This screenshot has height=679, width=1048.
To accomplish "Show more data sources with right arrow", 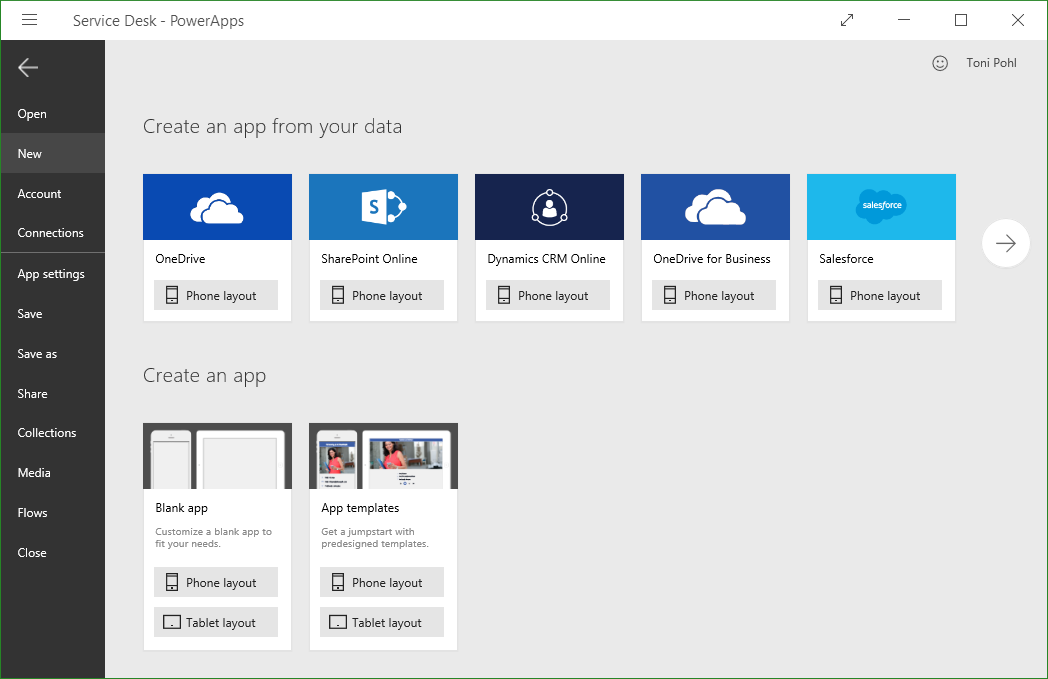I will 1005,243.
